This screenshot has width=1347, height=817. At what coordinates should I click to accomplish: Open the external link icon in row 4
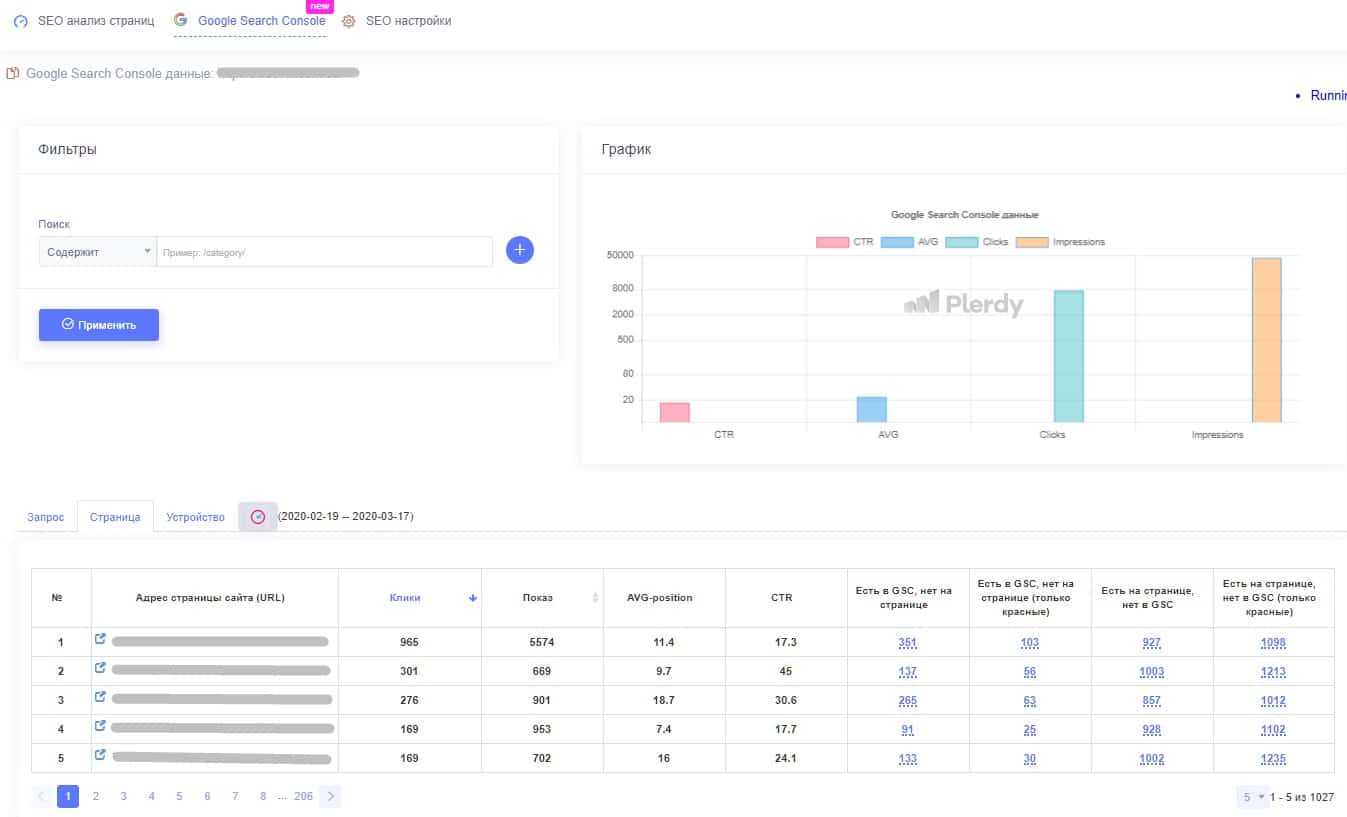(100, 725)
